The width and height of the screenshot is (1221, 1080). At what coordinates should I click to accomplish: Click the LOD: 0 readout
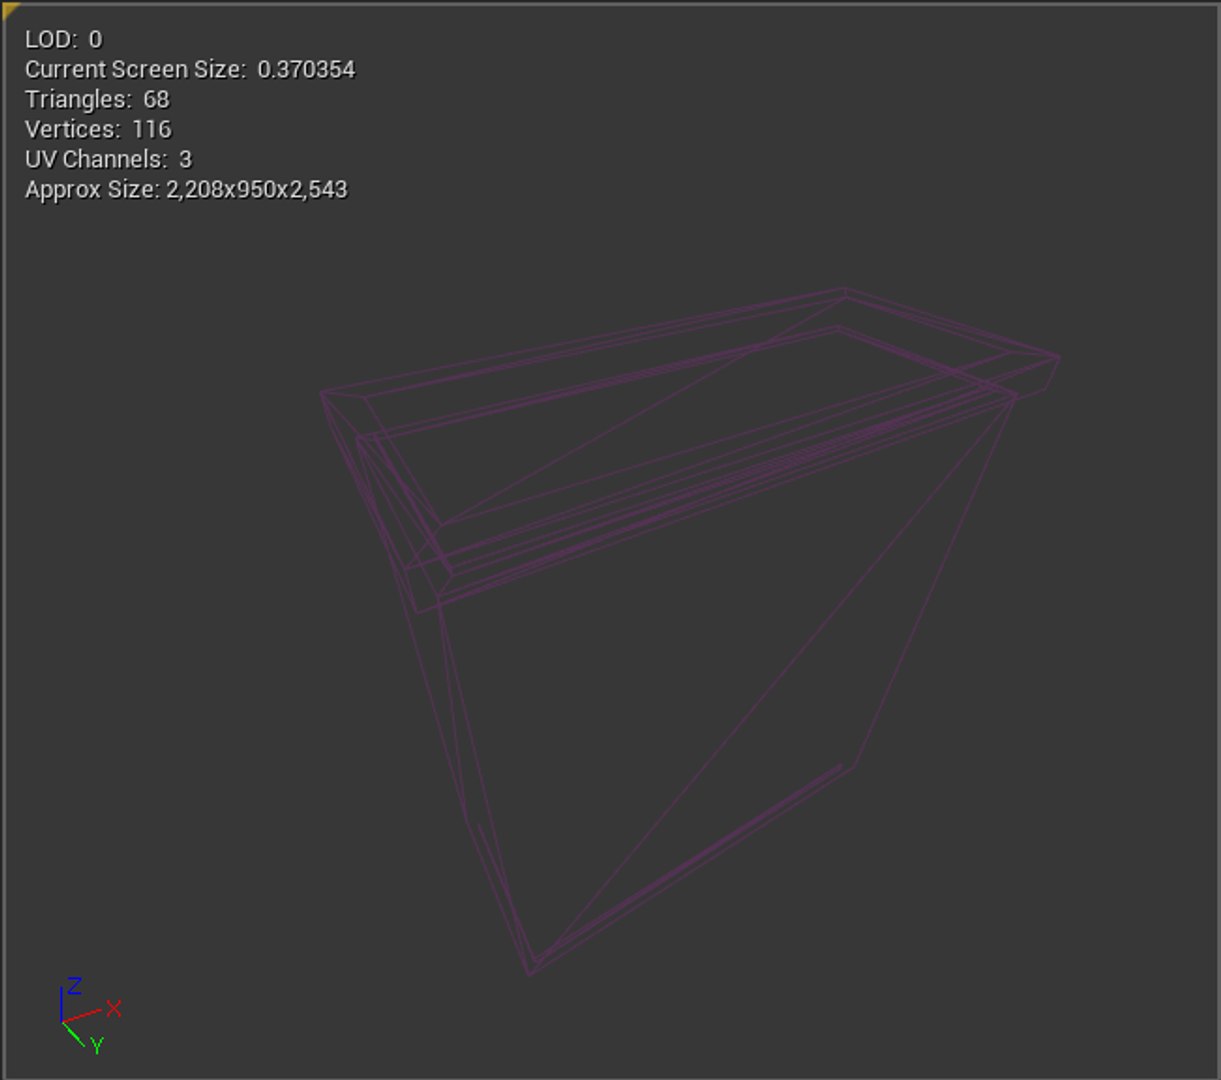point(64,39)
